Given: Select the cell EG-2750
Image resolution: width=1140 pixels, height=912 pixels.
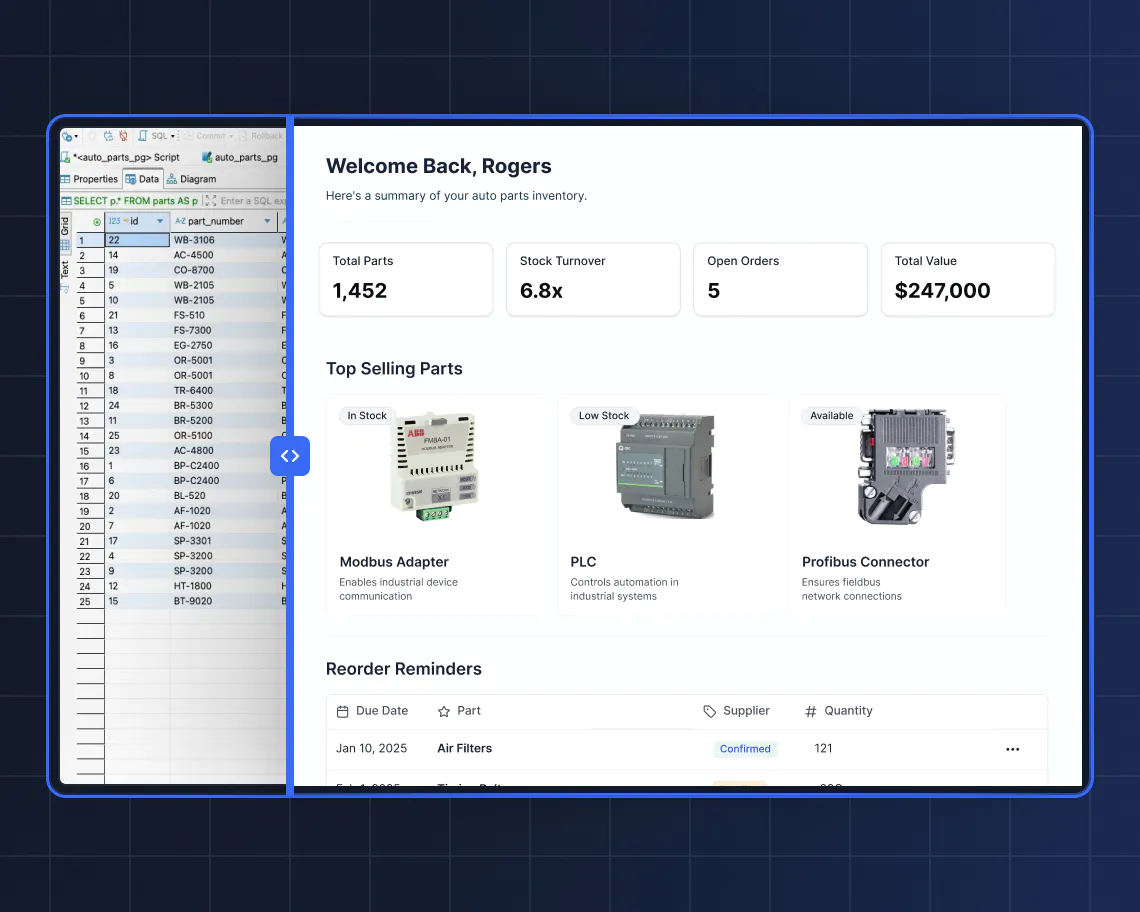Looking at the screenshot, I should tap(225, 345).
